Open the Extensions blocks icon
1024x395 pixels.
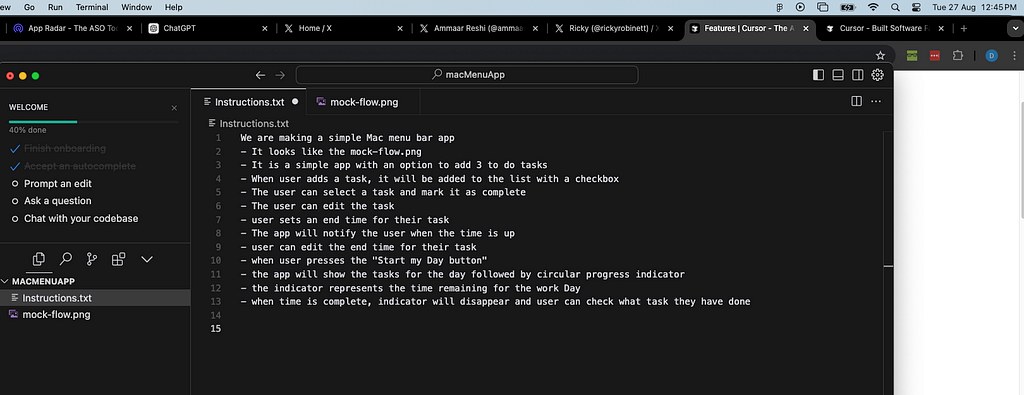pyautogui.click(x=119, y=259)
